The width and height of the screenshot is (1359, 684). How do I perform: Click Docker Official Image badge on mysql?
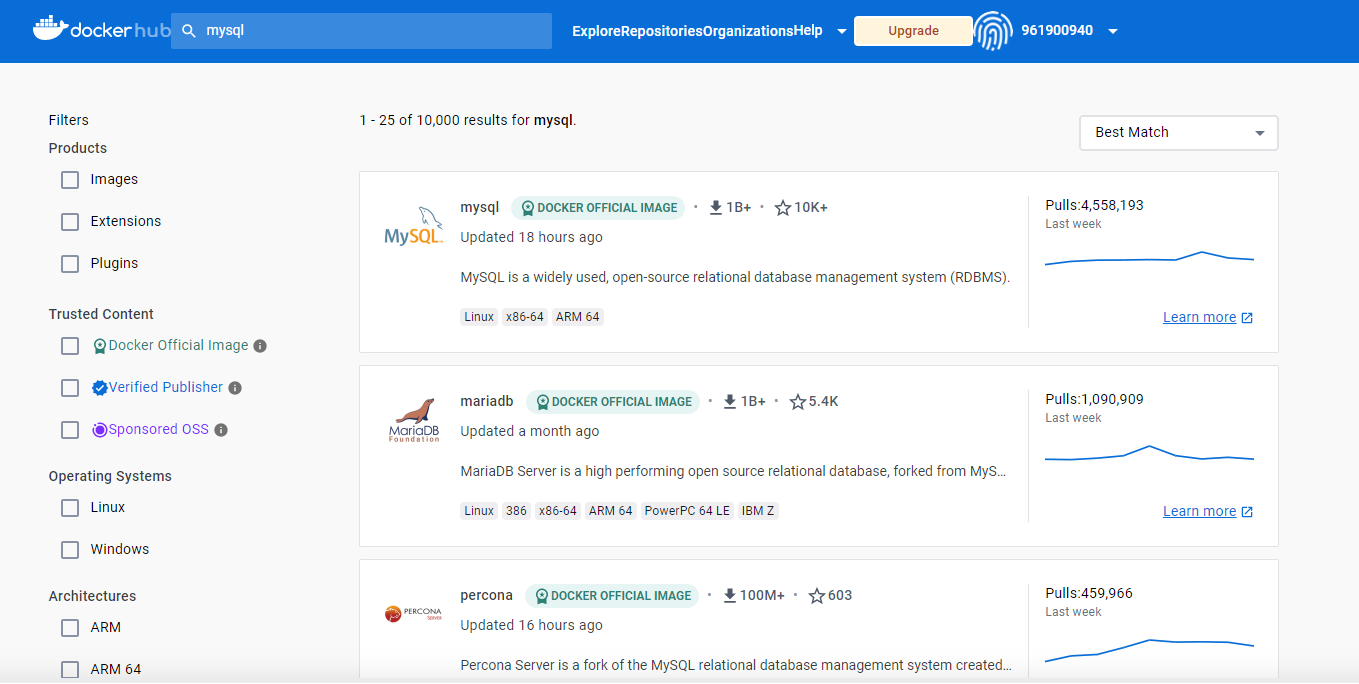598,208
